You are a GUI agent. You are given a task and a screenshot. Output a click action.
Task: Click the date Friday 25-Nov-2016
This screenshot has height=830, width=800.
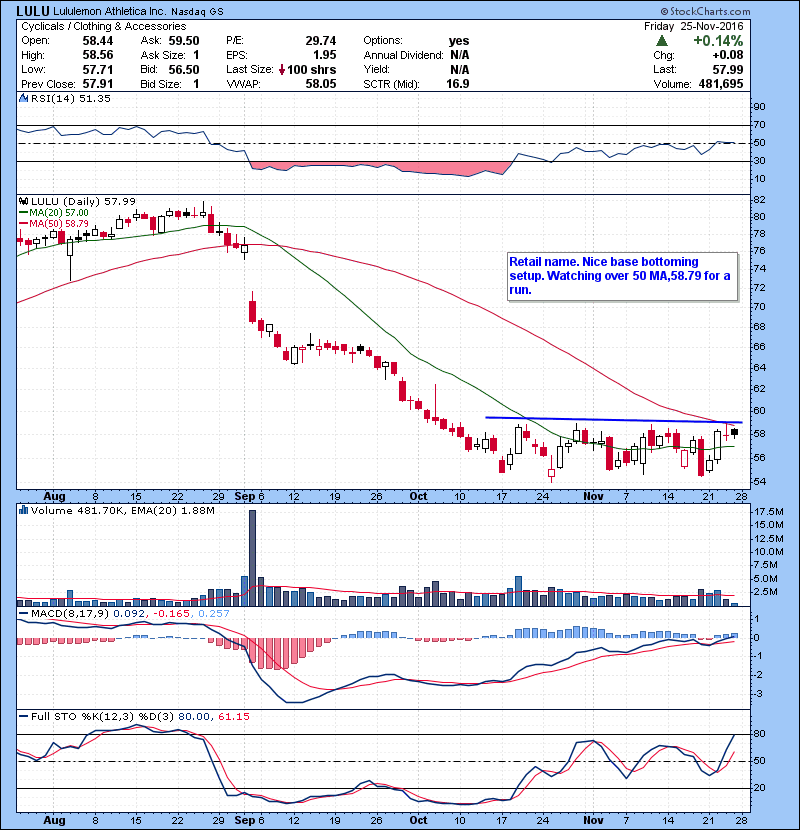pos(694,26)
